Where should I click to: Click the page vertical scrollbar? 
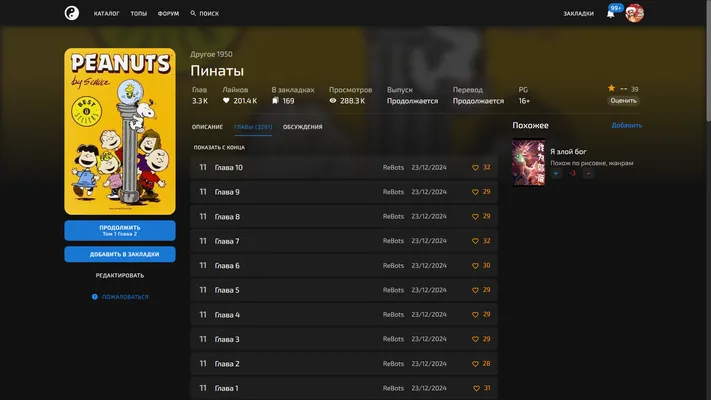click(x=708, y=61)
